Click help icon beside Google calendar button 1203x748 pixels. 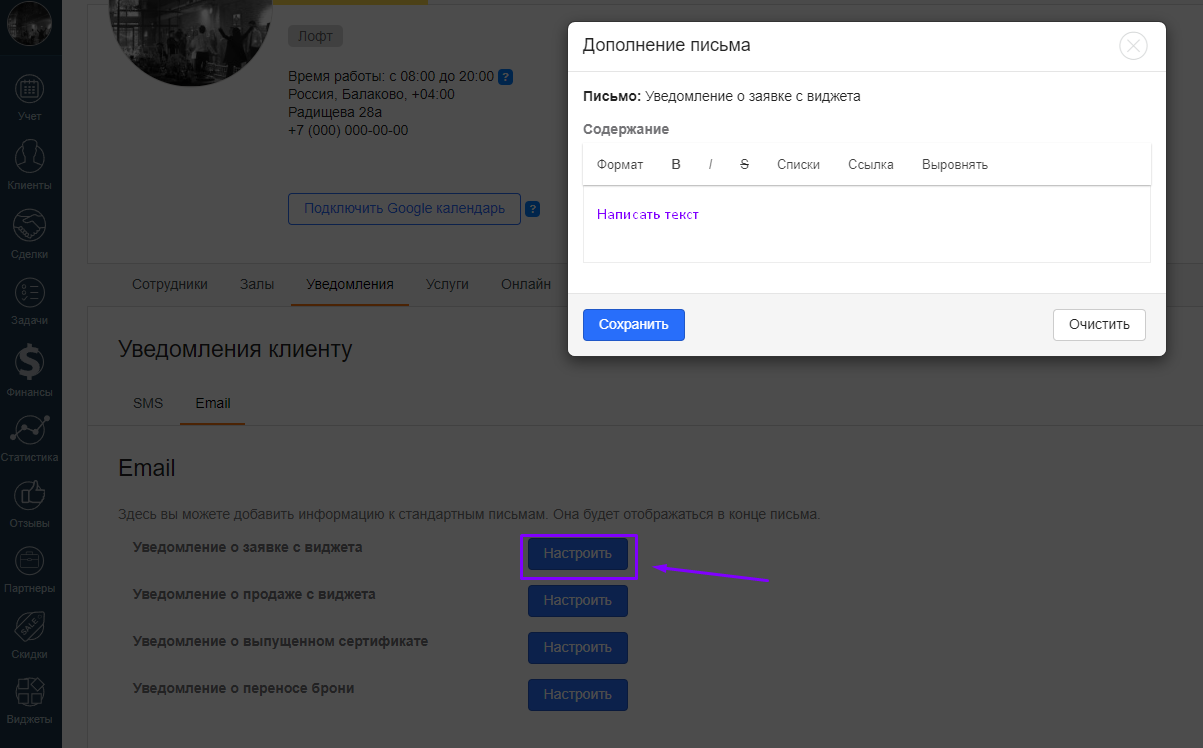533,209
